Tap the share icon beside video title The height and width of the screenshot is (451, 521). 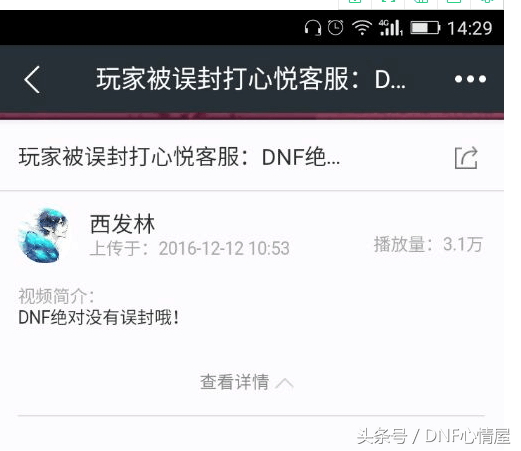466,158
